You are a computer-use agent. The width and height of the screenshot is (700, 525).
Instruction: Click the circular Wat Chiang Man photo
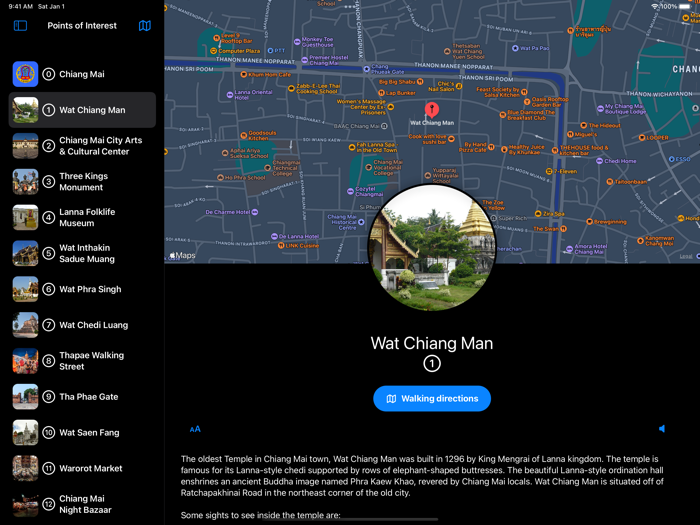tap(432, 248)
